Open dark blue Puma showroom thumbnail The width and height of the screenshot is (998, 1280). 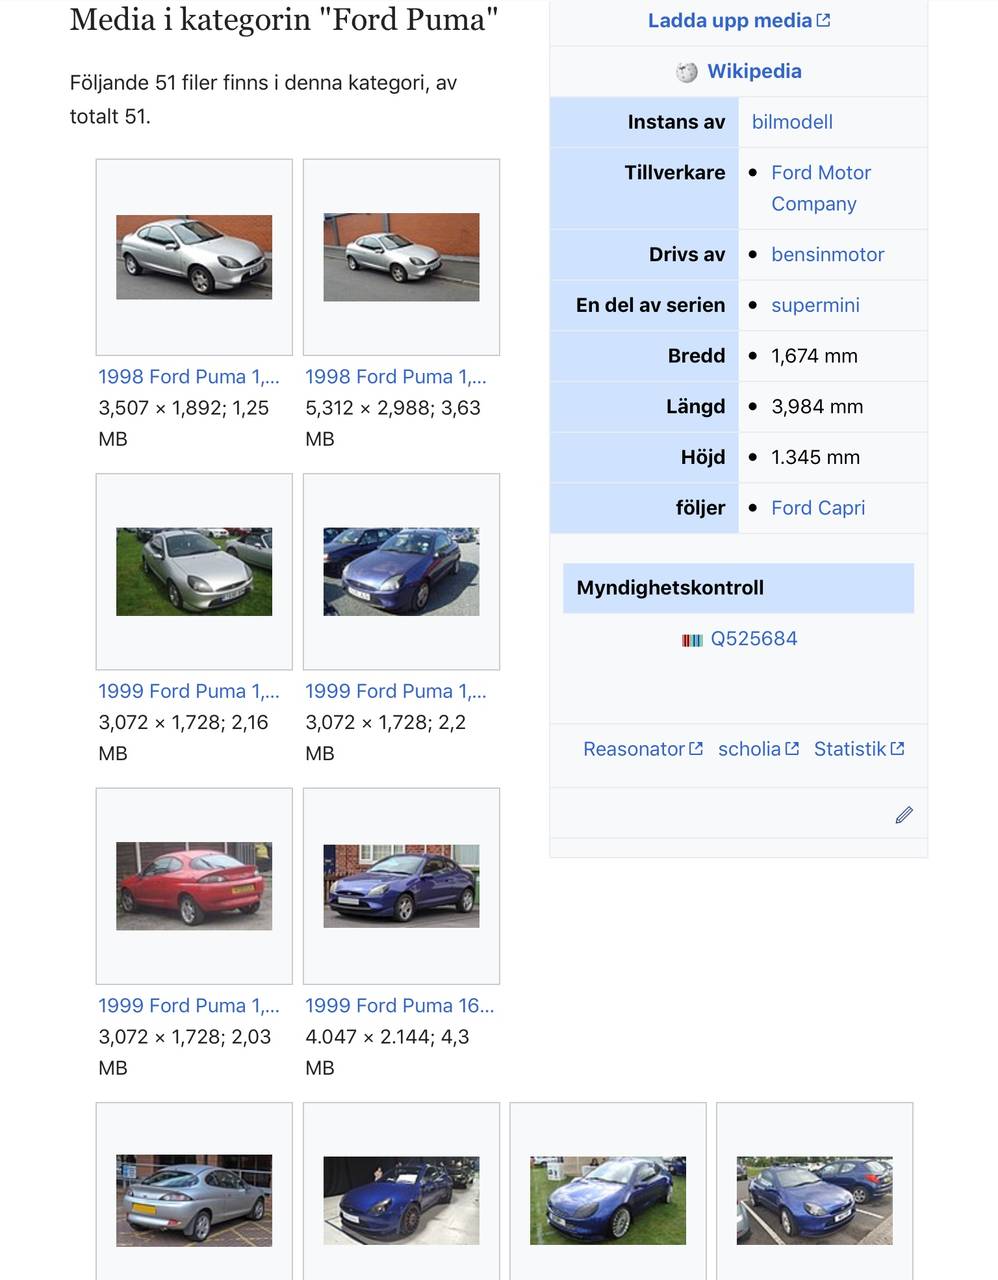pyautogui.click(x=401, y=1200)
